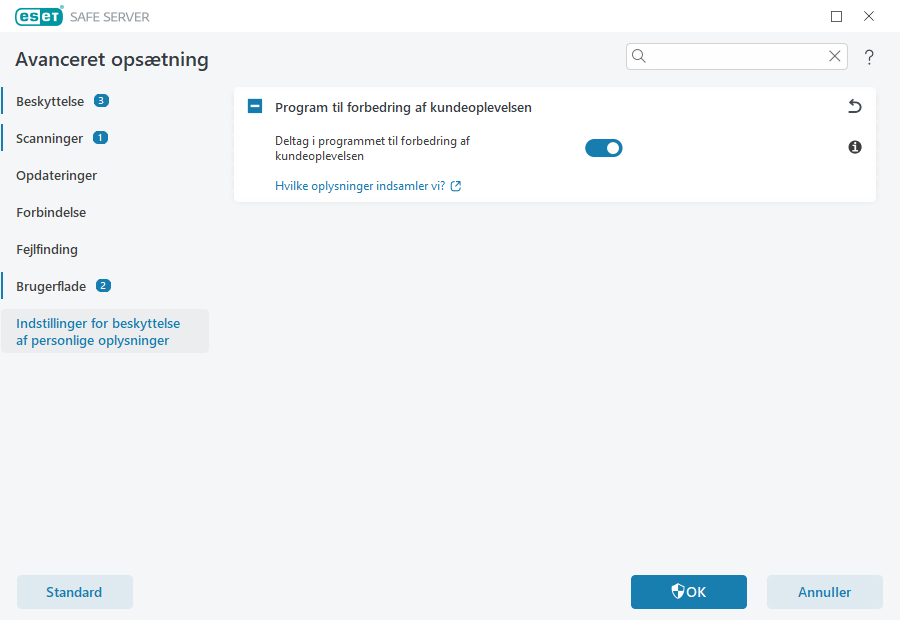The width and height of the screenshot is (900, 620).
Task: Clear the search field with the X icon
Action: point(835,56)
